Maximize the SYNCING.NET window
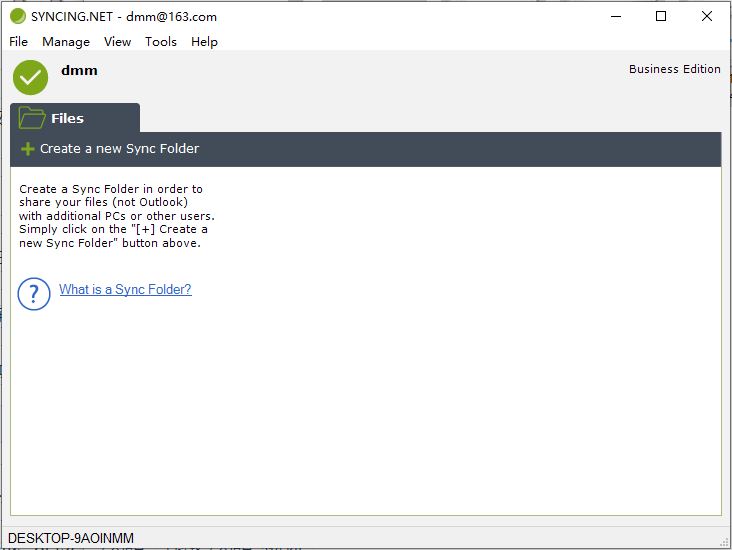Screen dimensions: 732x550 pos(661,16)
